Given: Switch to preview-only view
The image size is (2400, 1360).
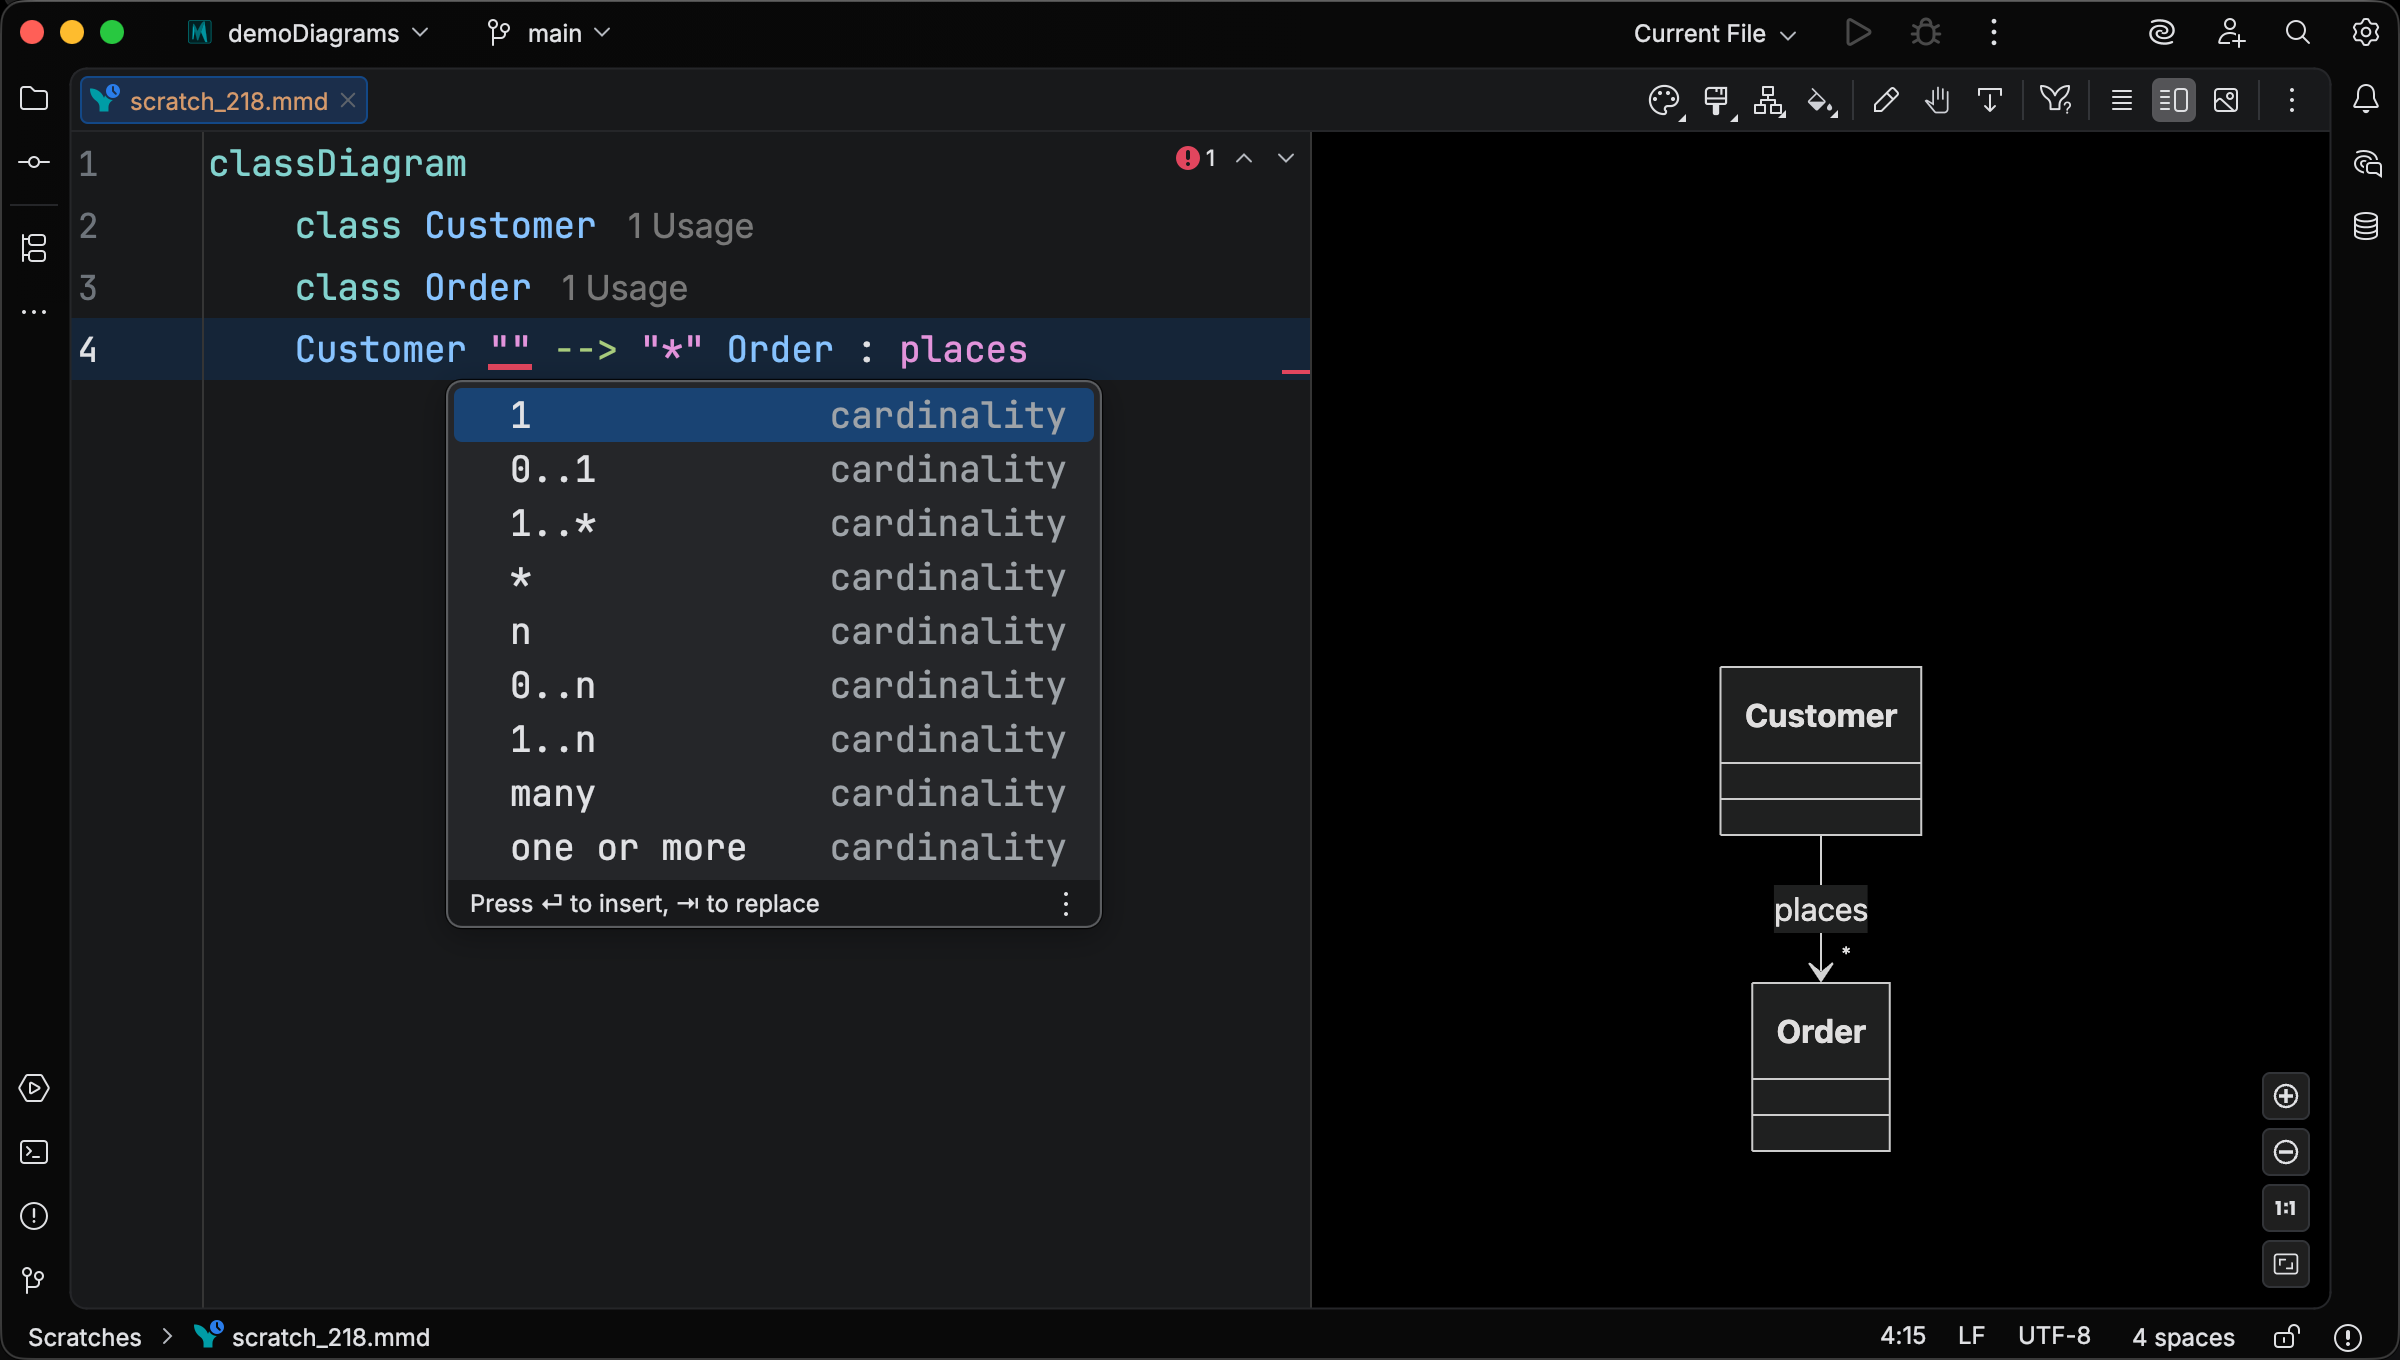Looking at the screenshot, I should coord(2226,100).
